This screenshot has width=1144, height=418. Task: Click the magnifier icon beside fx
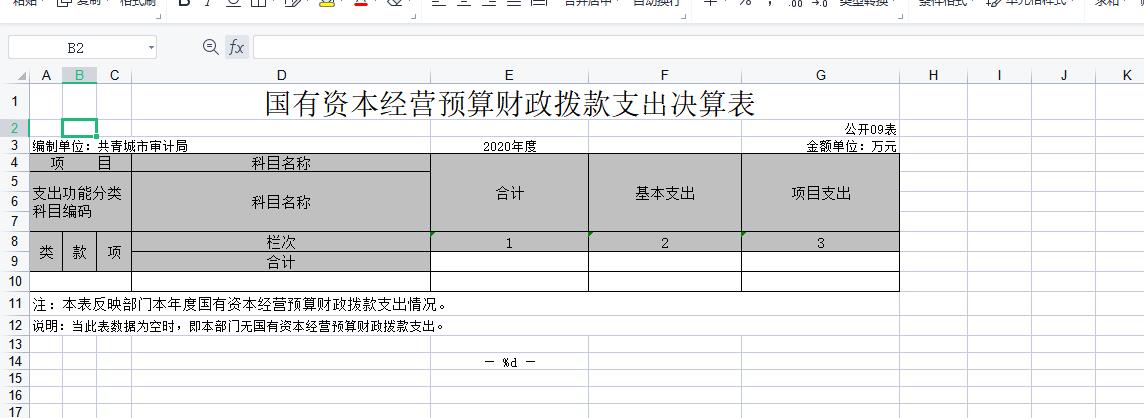[x=210, y=47]
